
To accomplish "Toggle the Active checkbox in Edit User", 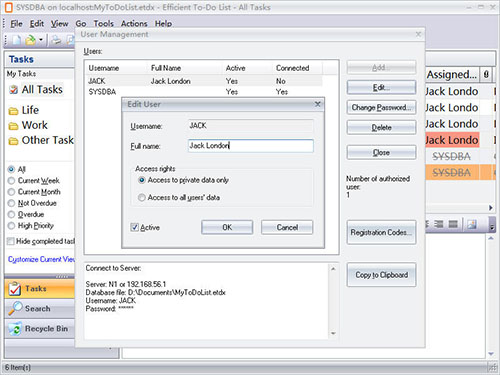I will 134,227.
